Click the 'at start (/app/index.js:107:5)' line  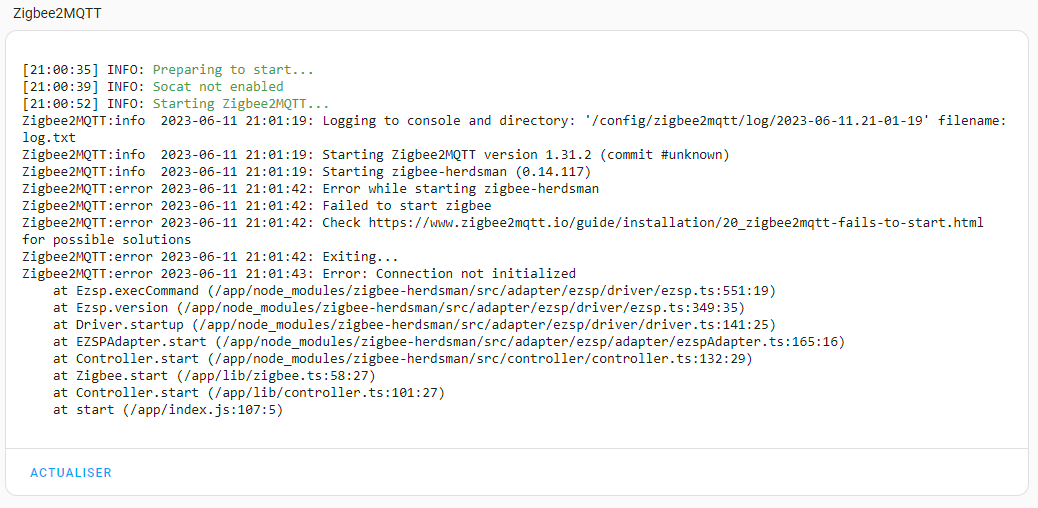click(168, 410)
